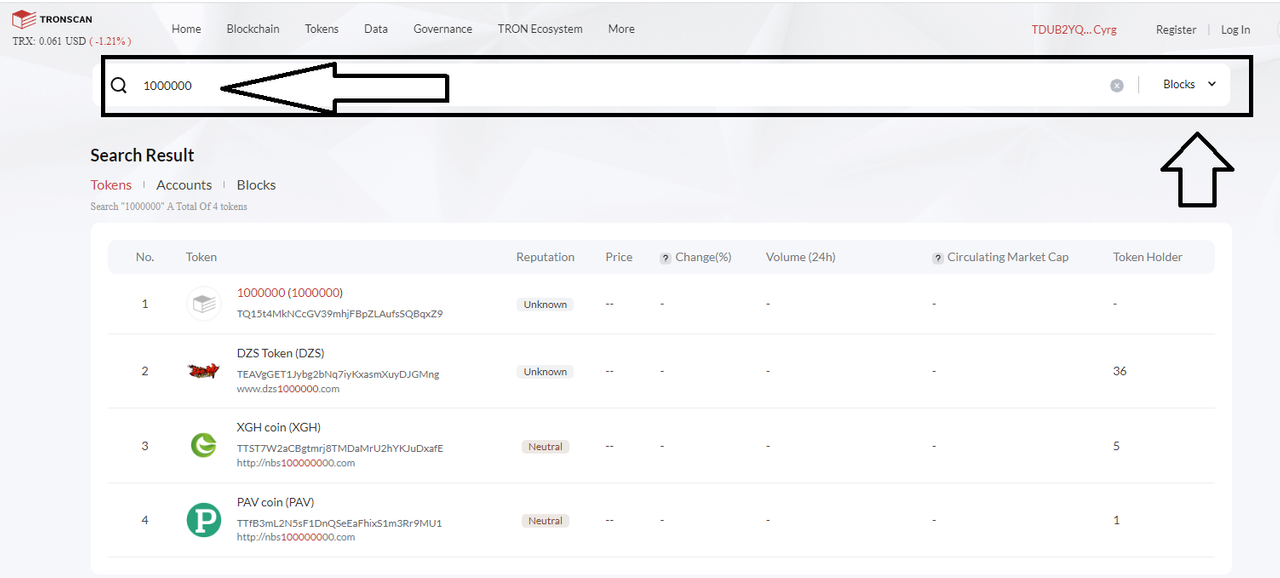
Task: Click the TDUB2YQ...Cyrg wallet address
Action: point(1074,30)
